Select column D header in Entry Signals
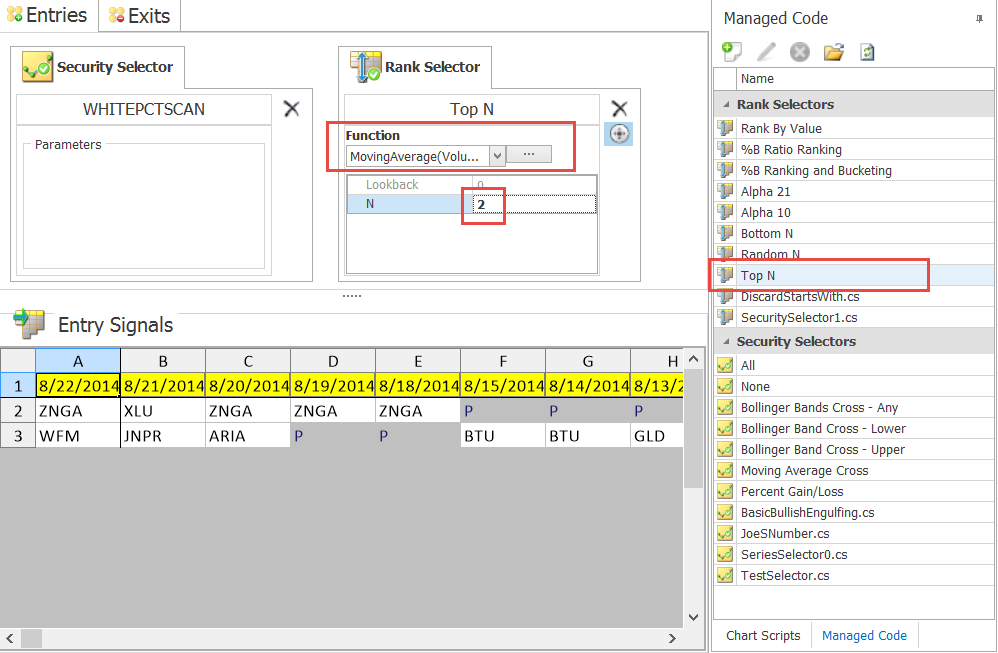998x653 pixels. 333,362
